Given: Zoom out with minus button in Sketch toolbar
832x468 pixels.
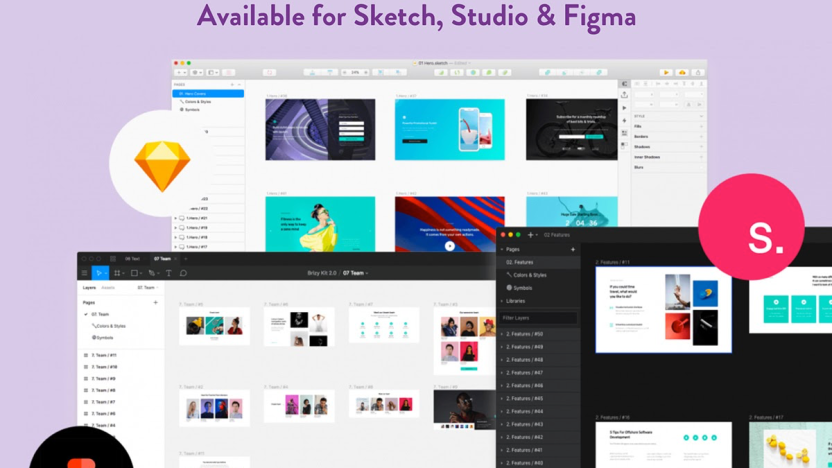Looking at the screenshot, I should [x=345, y=72].
